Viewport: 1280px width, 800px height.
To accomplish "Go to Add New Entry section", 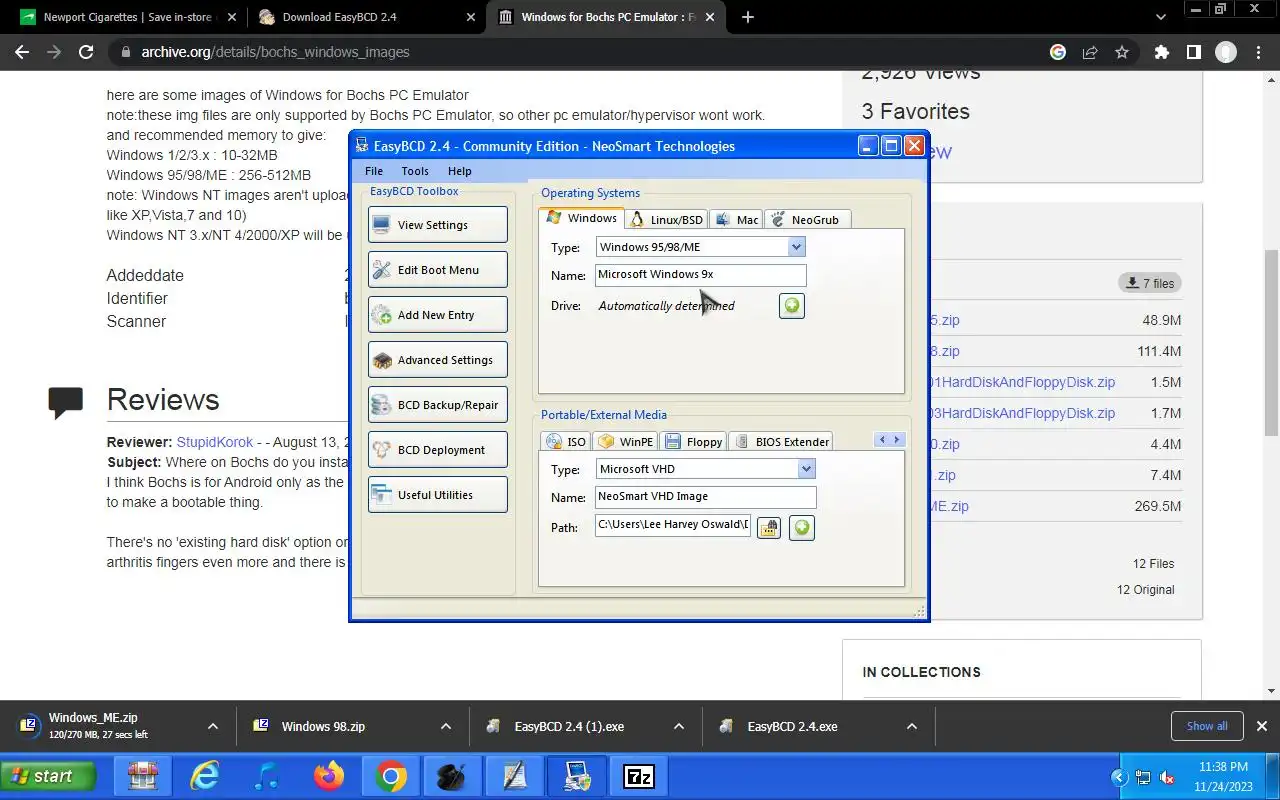I will 437,315.
